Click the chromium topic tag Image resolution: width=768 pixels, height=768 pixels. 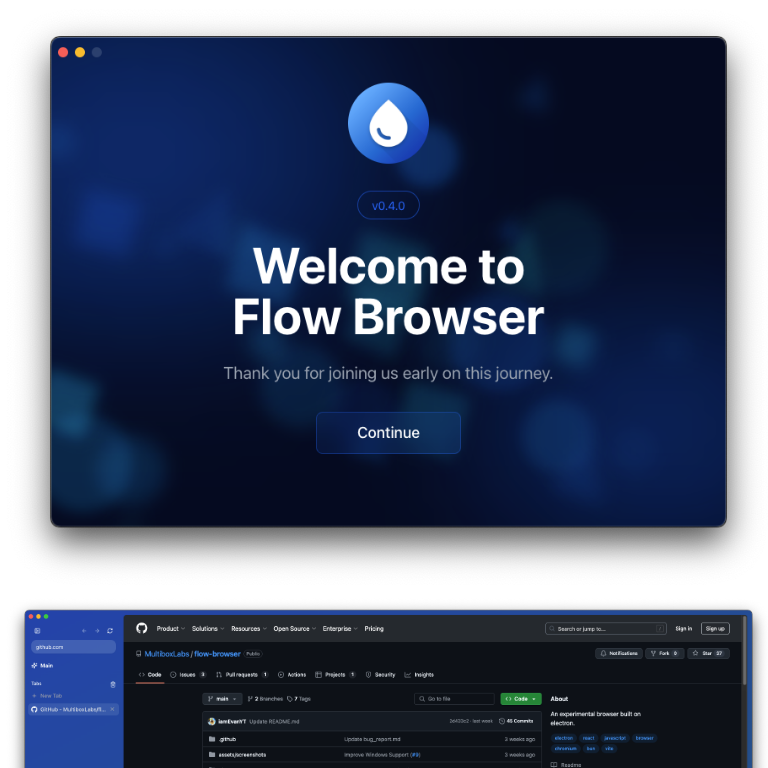(565, 748)
